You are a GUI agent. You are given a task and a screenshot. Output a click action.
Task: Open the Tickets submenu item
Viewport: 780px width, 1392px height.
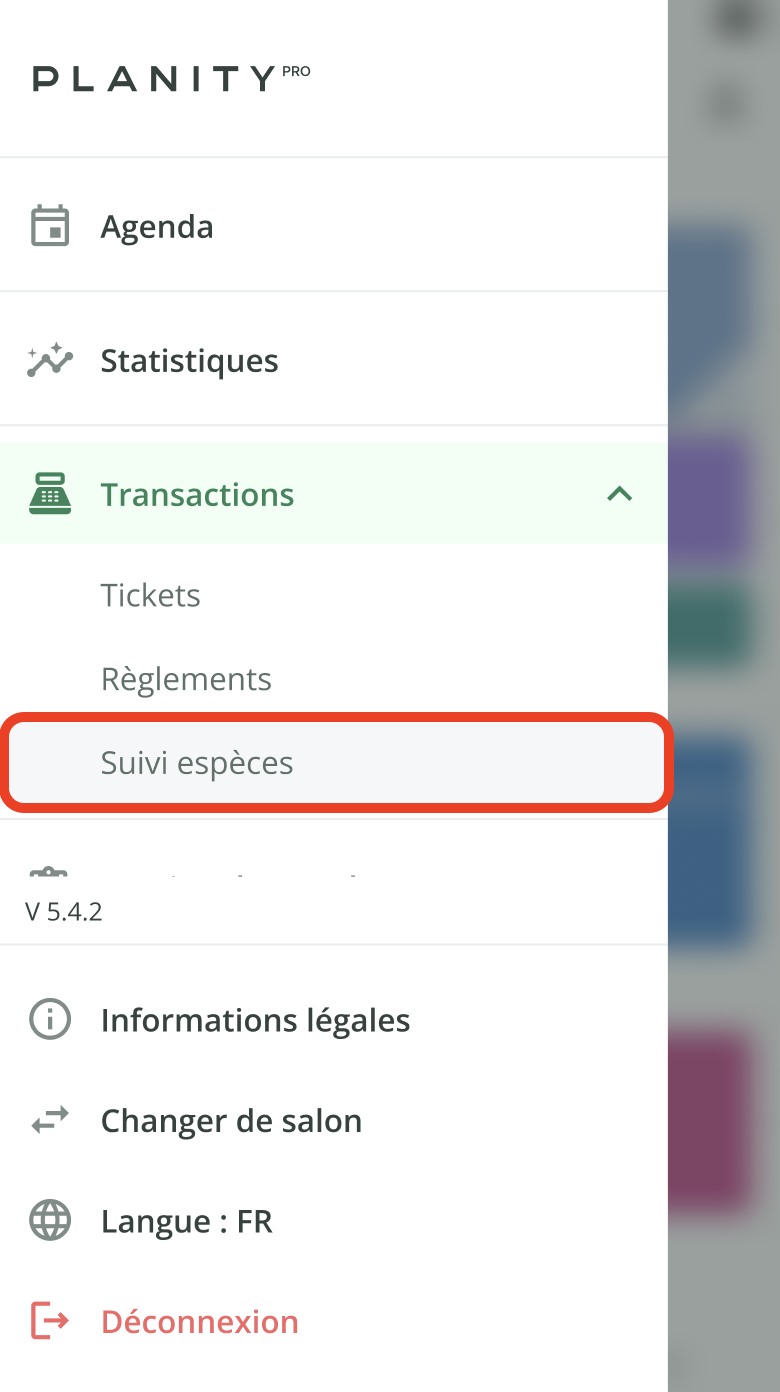pyautogui.click(x=151, y=595)
